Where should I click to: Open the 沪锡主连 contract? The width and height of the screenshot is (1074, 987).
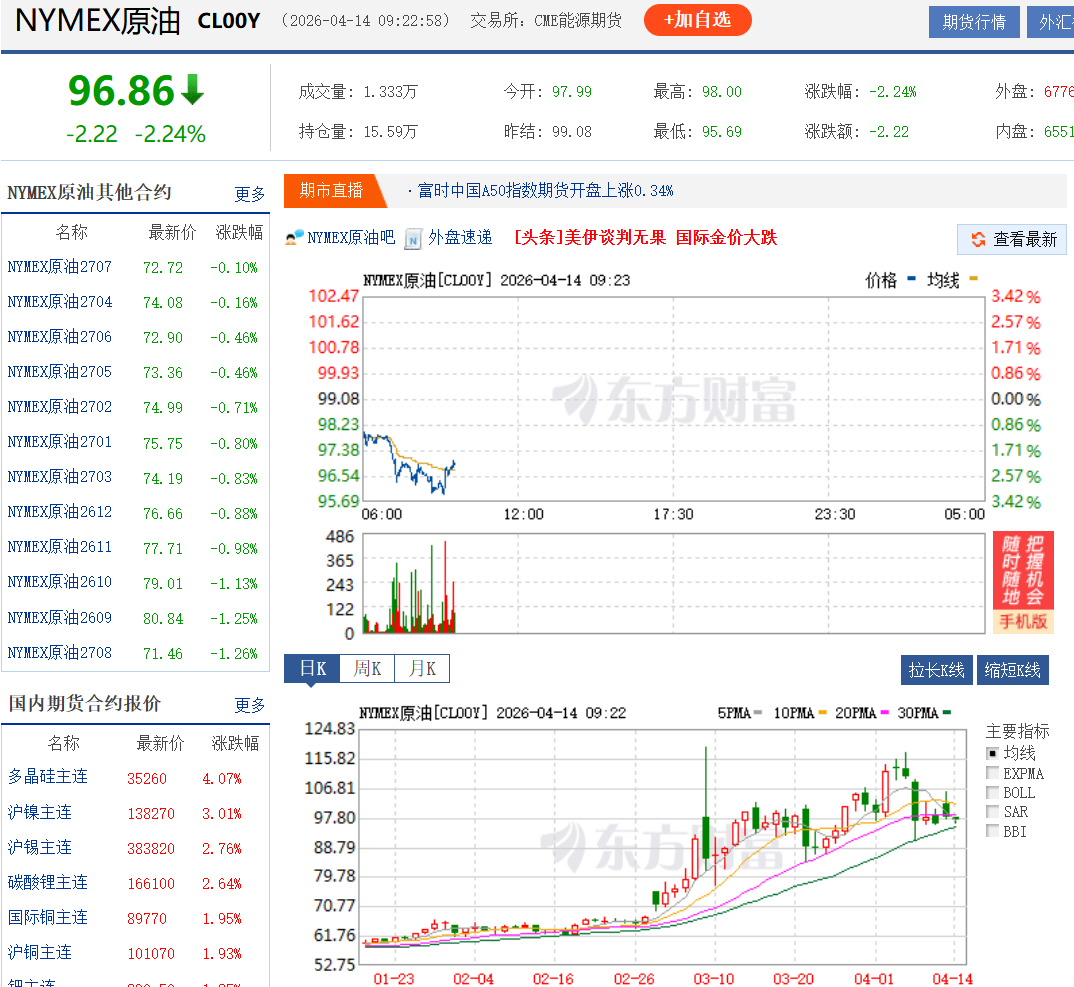[40, 847]
